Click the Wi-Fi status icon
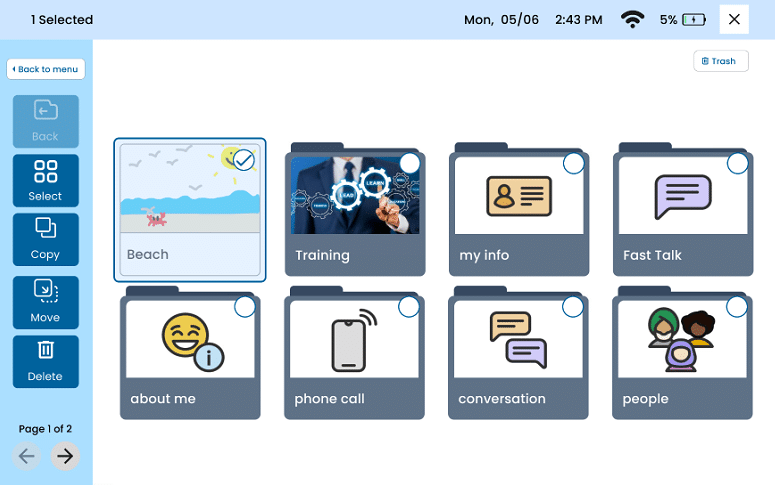 click(632, 19)
